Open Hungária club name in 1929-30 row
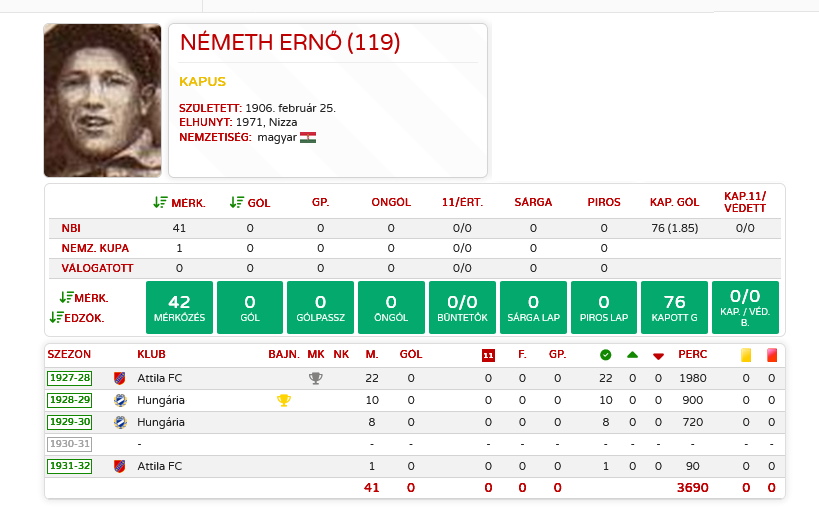819x524 pixels. point(160,422)
